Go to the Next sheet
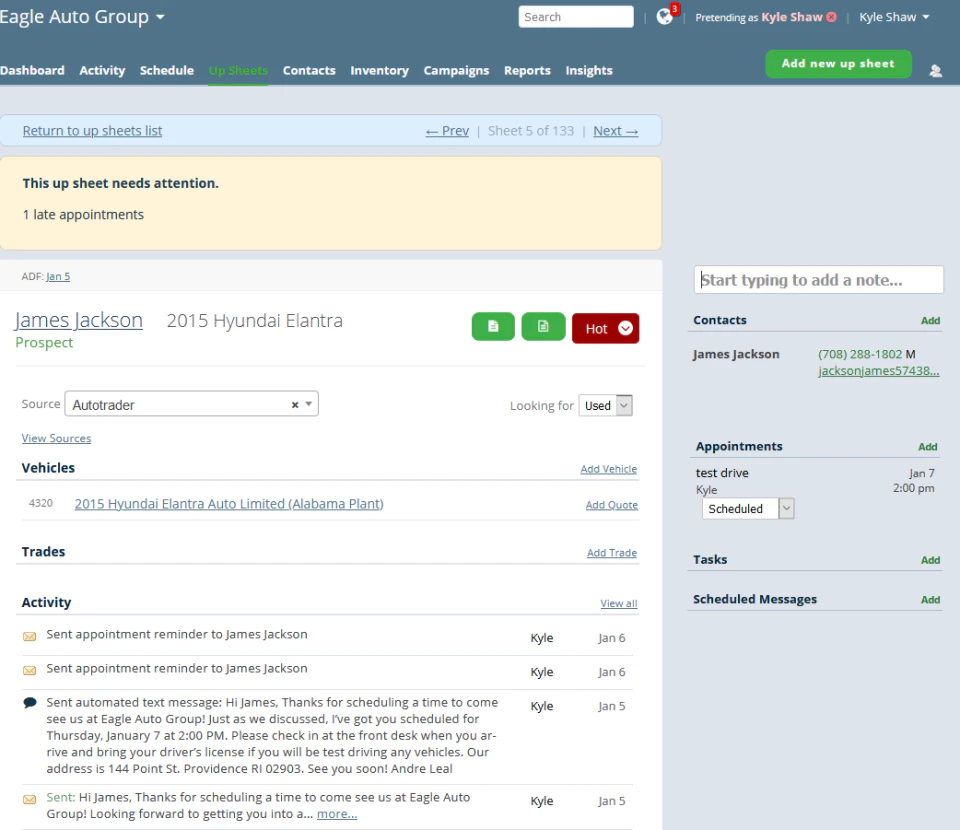This screenshot has height=830, width=960. (615, 131)
